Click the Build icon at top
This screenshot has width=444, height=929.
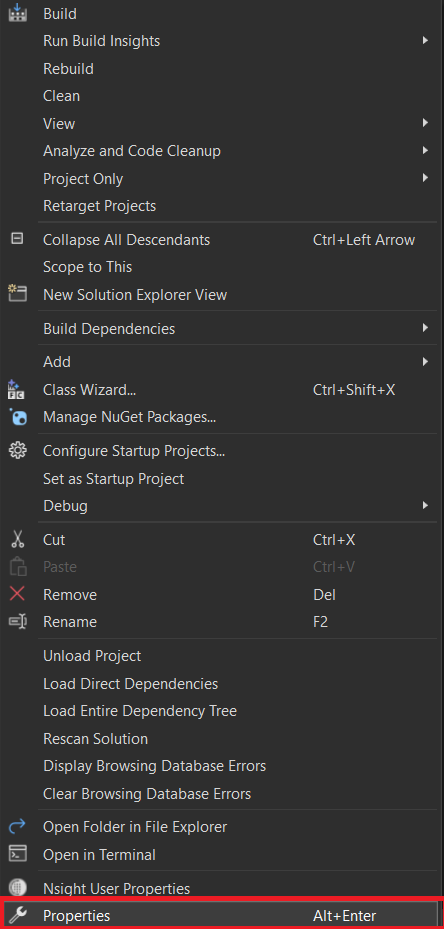(18, 12)
